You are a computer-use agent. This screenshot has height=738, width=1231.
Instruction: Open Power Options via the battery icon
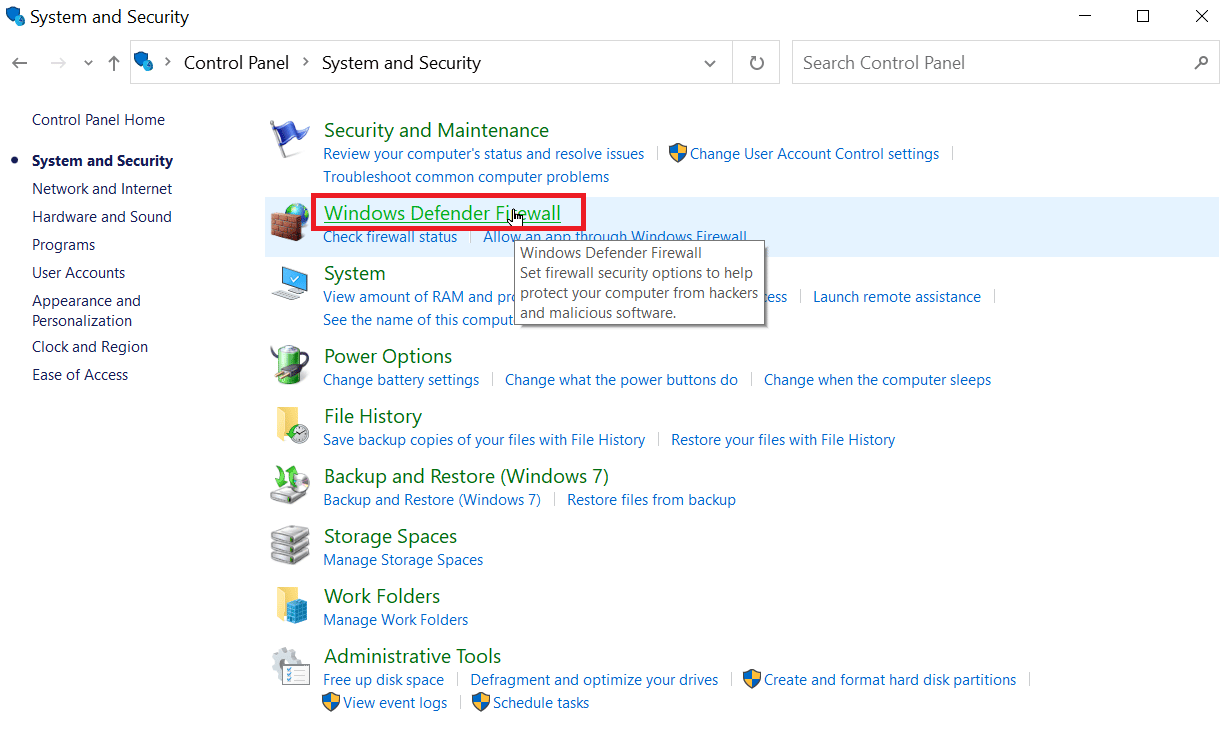(290, 366)
